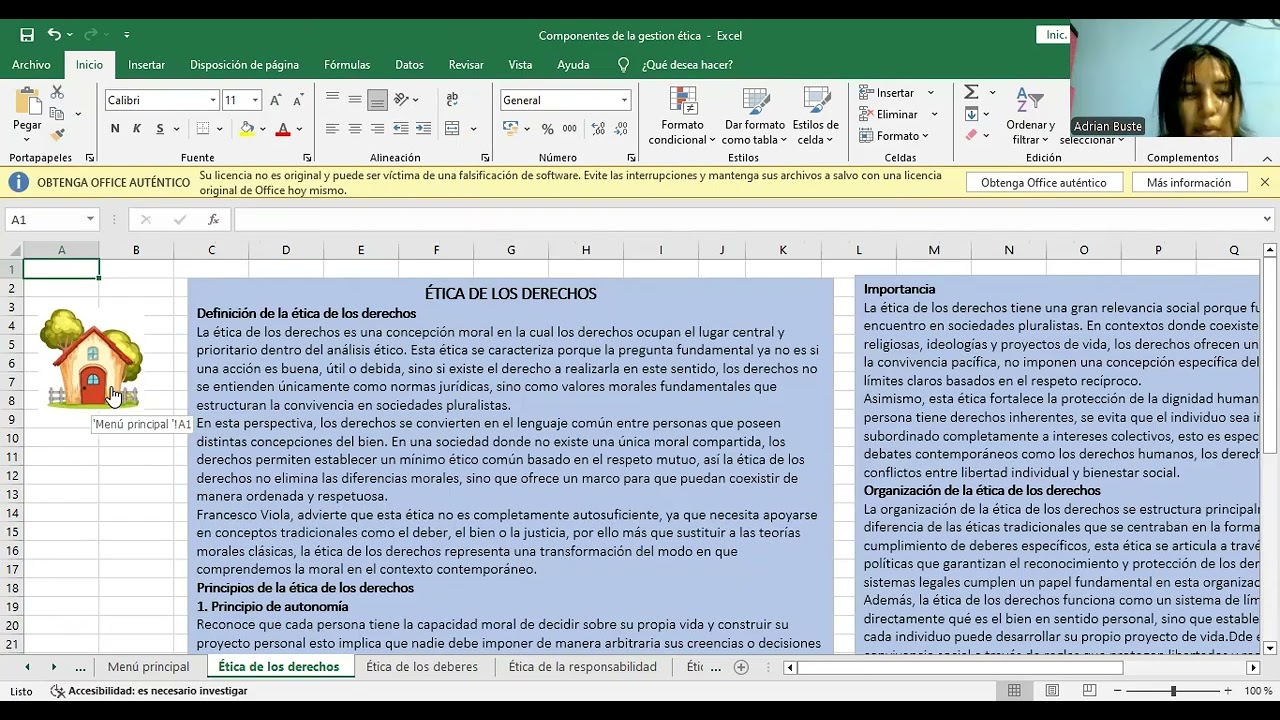Switch to Page Layout view icon
1280x720 pixels.
click(1052, 691)
